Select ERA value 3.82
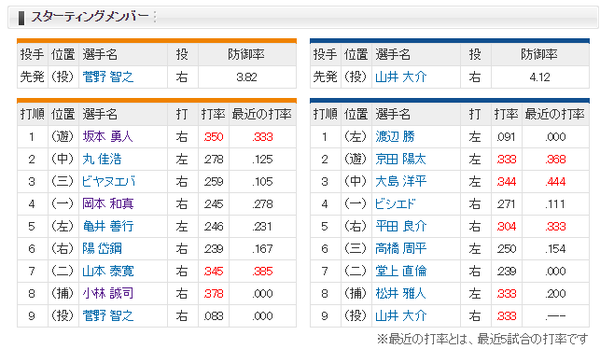 247,77
